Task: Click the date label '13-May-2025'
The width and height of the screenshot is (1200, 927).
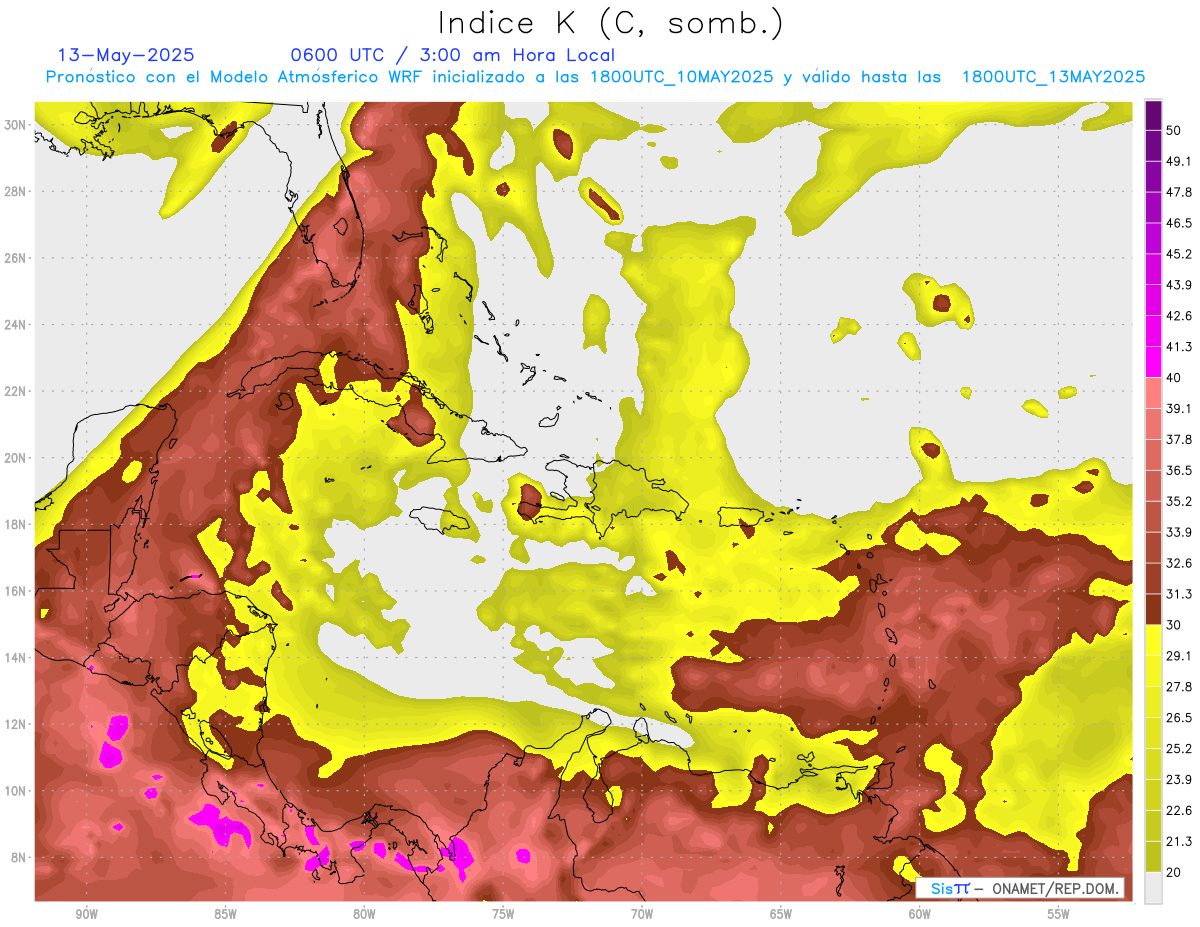Action: click(126, 55)
